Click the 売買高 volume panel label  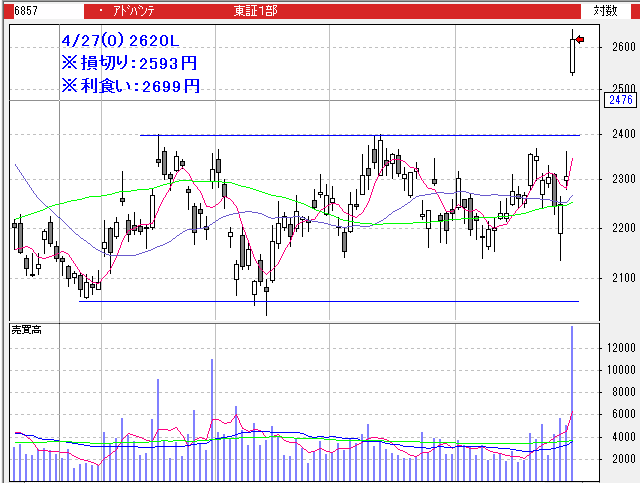coord(27,329)
